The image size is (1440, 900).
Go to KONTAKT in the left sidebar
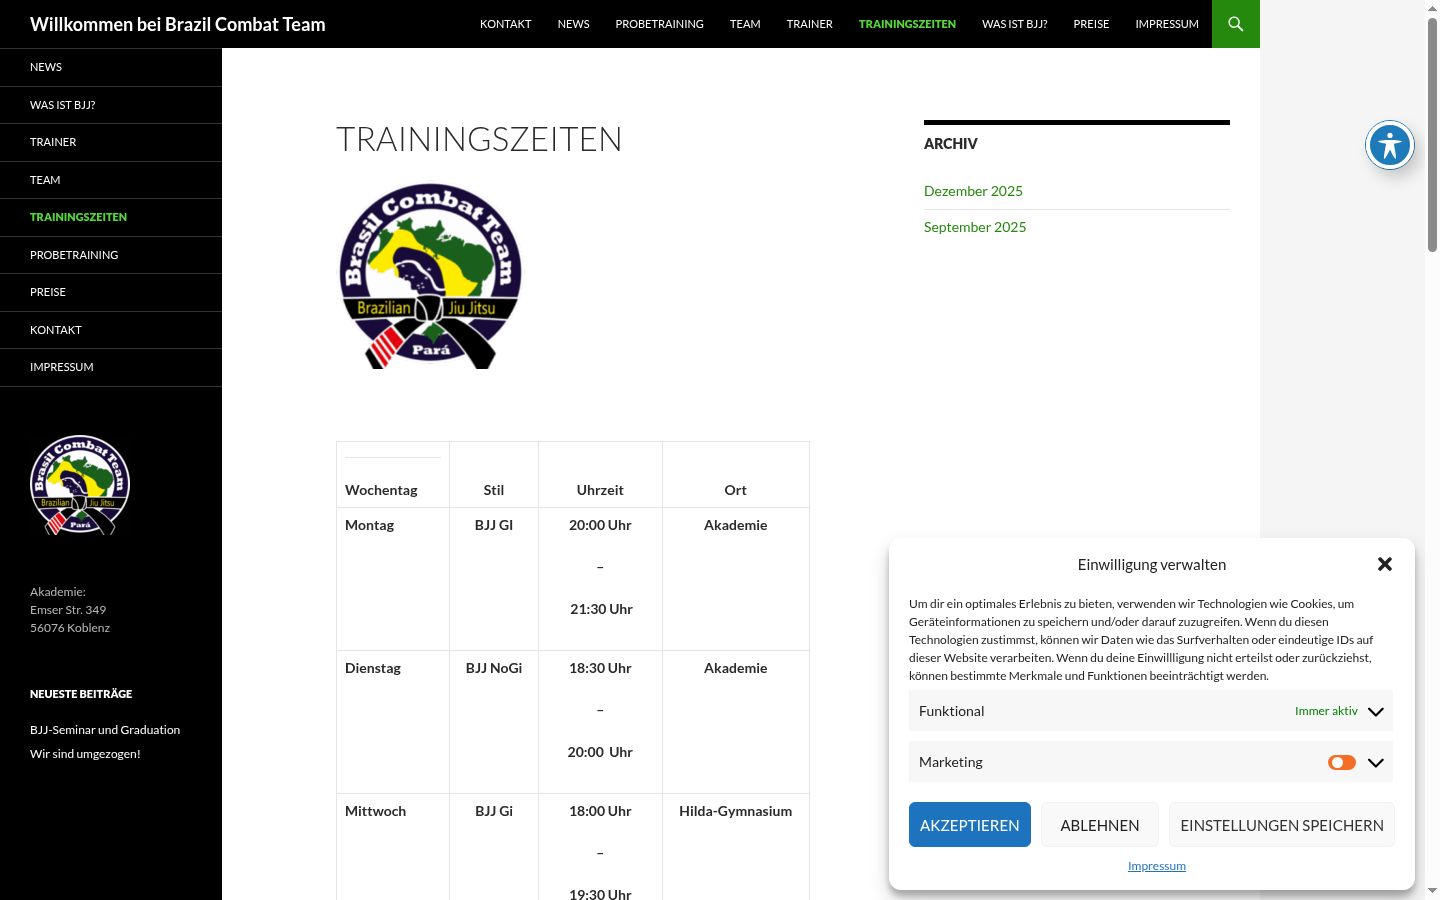point(111,330)
